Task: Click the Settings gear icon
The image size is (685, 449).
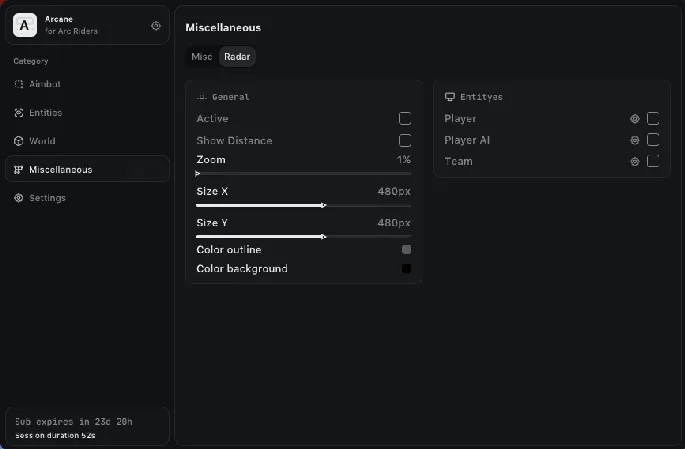Action: (x=19, y=198)
